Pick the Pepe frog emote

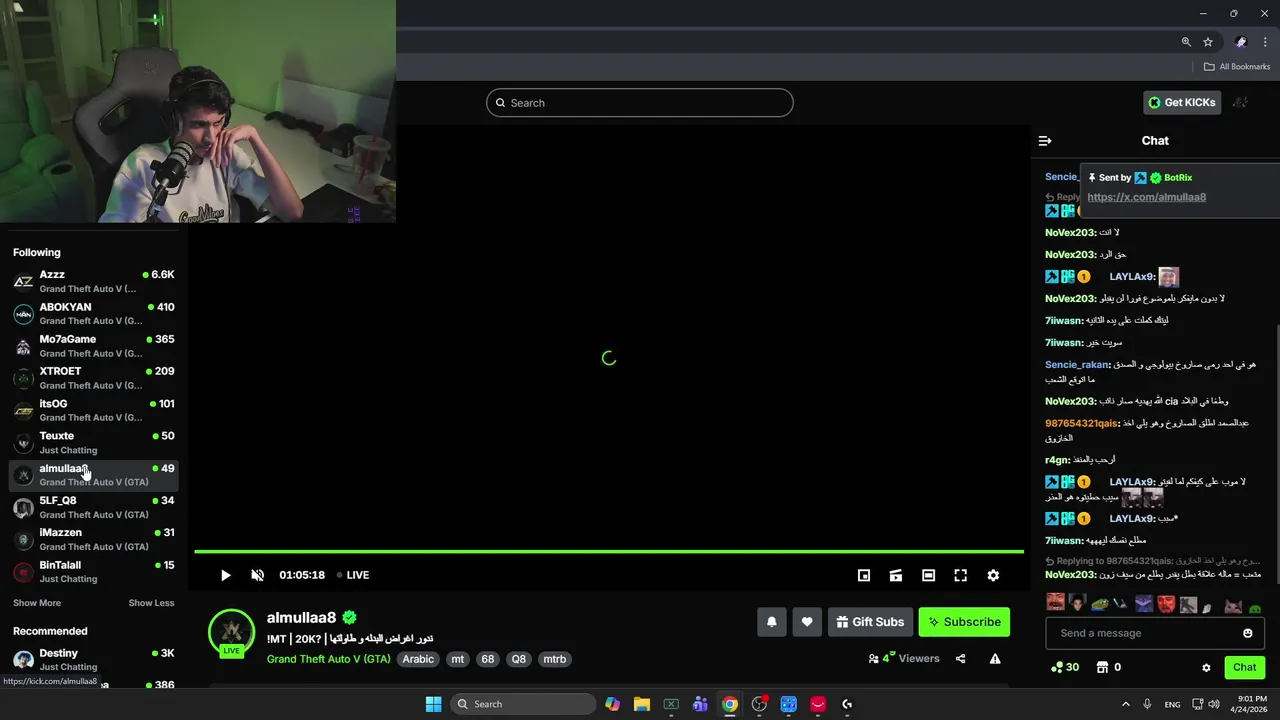pyautogui.click(x=1099, y=604)
